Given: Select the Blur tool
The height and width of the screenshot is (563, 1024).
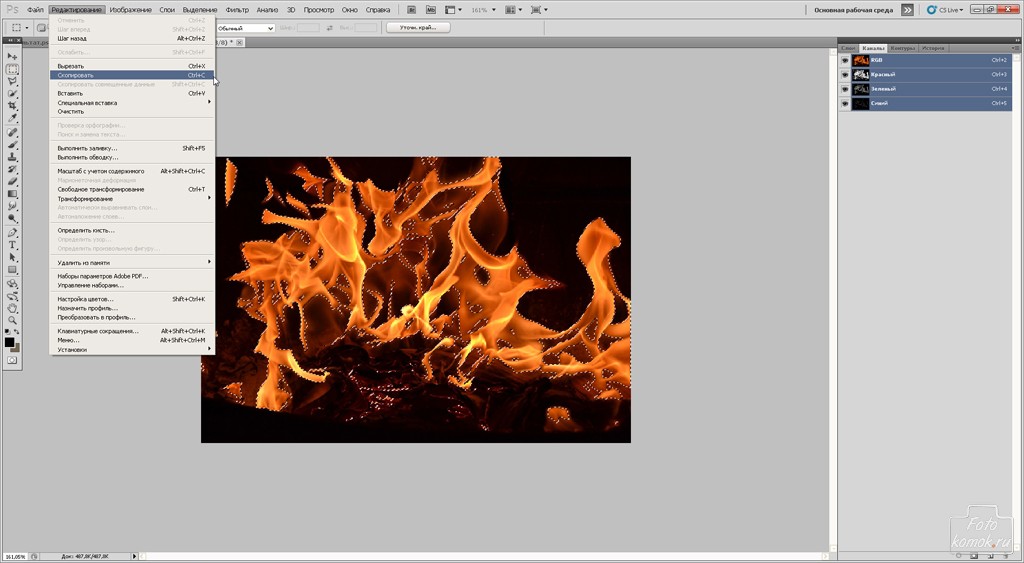Looking at the screenshot, I should [x=12, y=207].
